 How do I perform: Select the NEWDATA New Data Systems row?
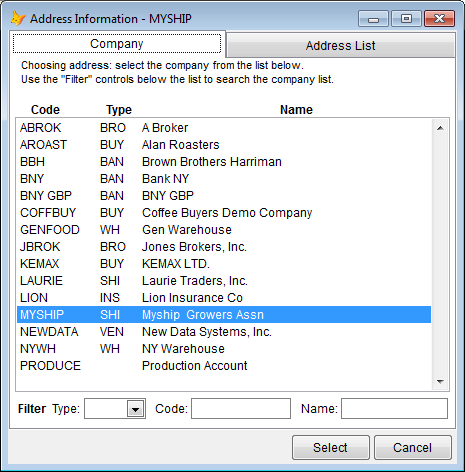point(224,332)
